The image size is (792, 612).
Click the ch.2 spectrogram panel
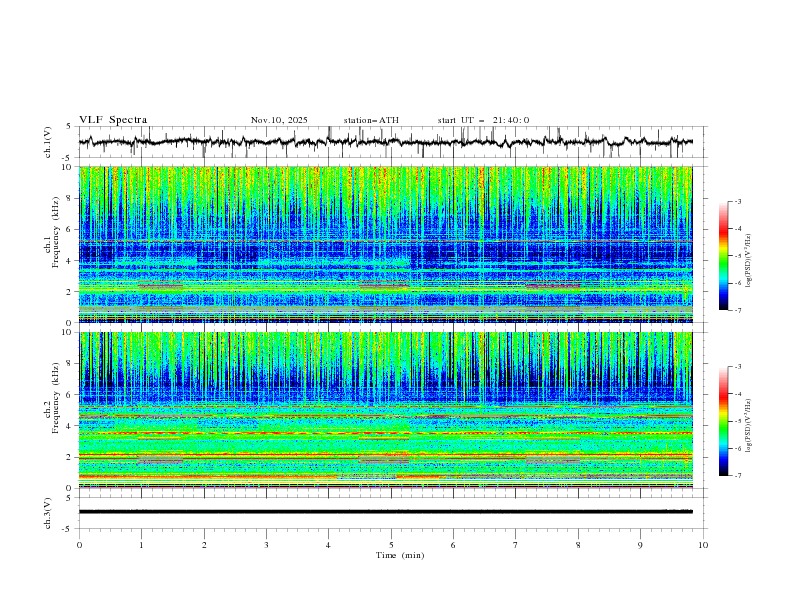coord(385,410)
